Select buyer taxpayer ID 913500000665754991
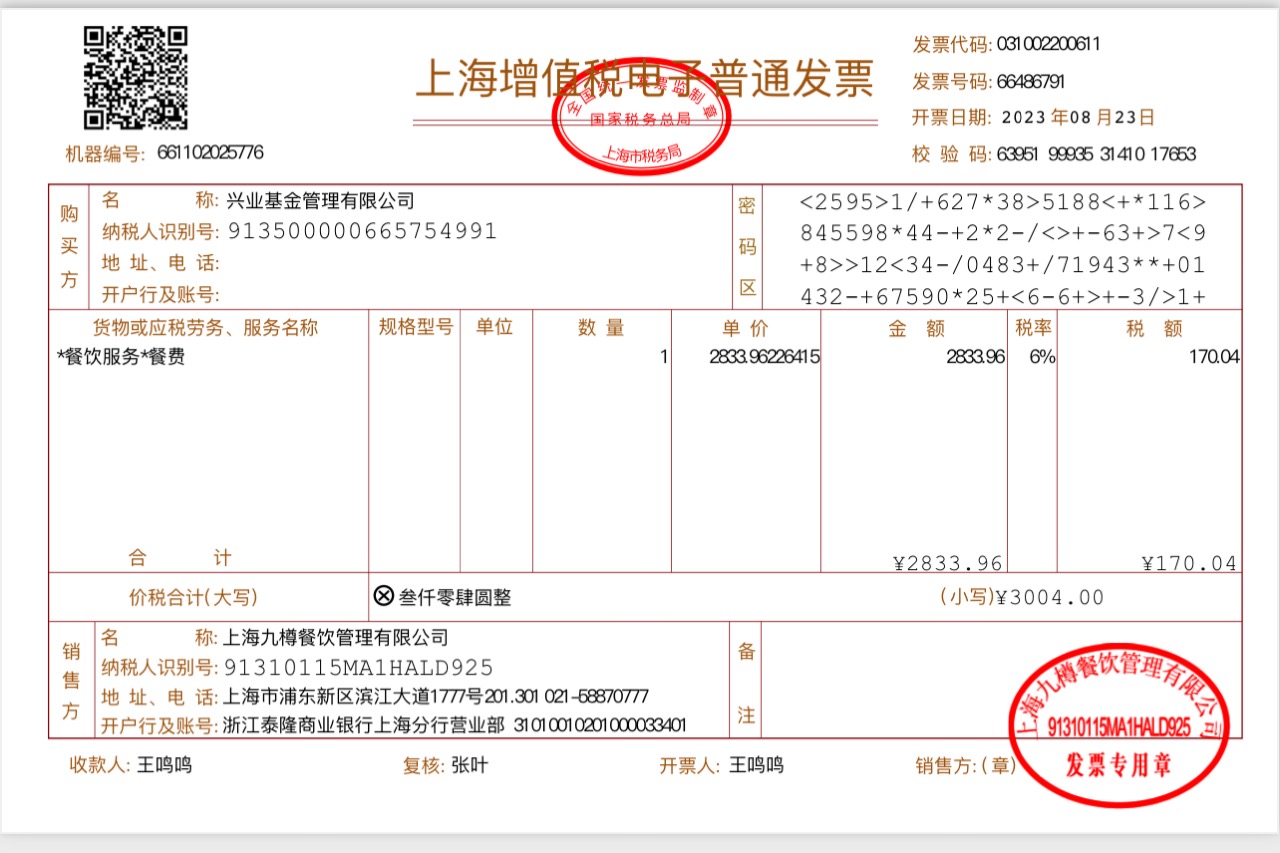 pyautogui.click(x=363, y=232)
